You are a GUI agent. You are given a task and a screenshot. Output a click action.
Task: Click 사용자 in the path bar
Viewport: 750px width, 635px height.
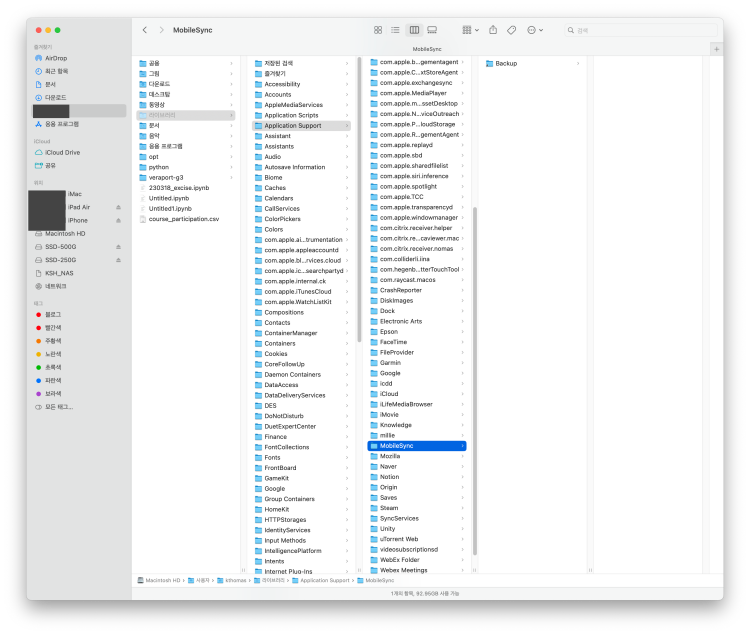point(199,580)
